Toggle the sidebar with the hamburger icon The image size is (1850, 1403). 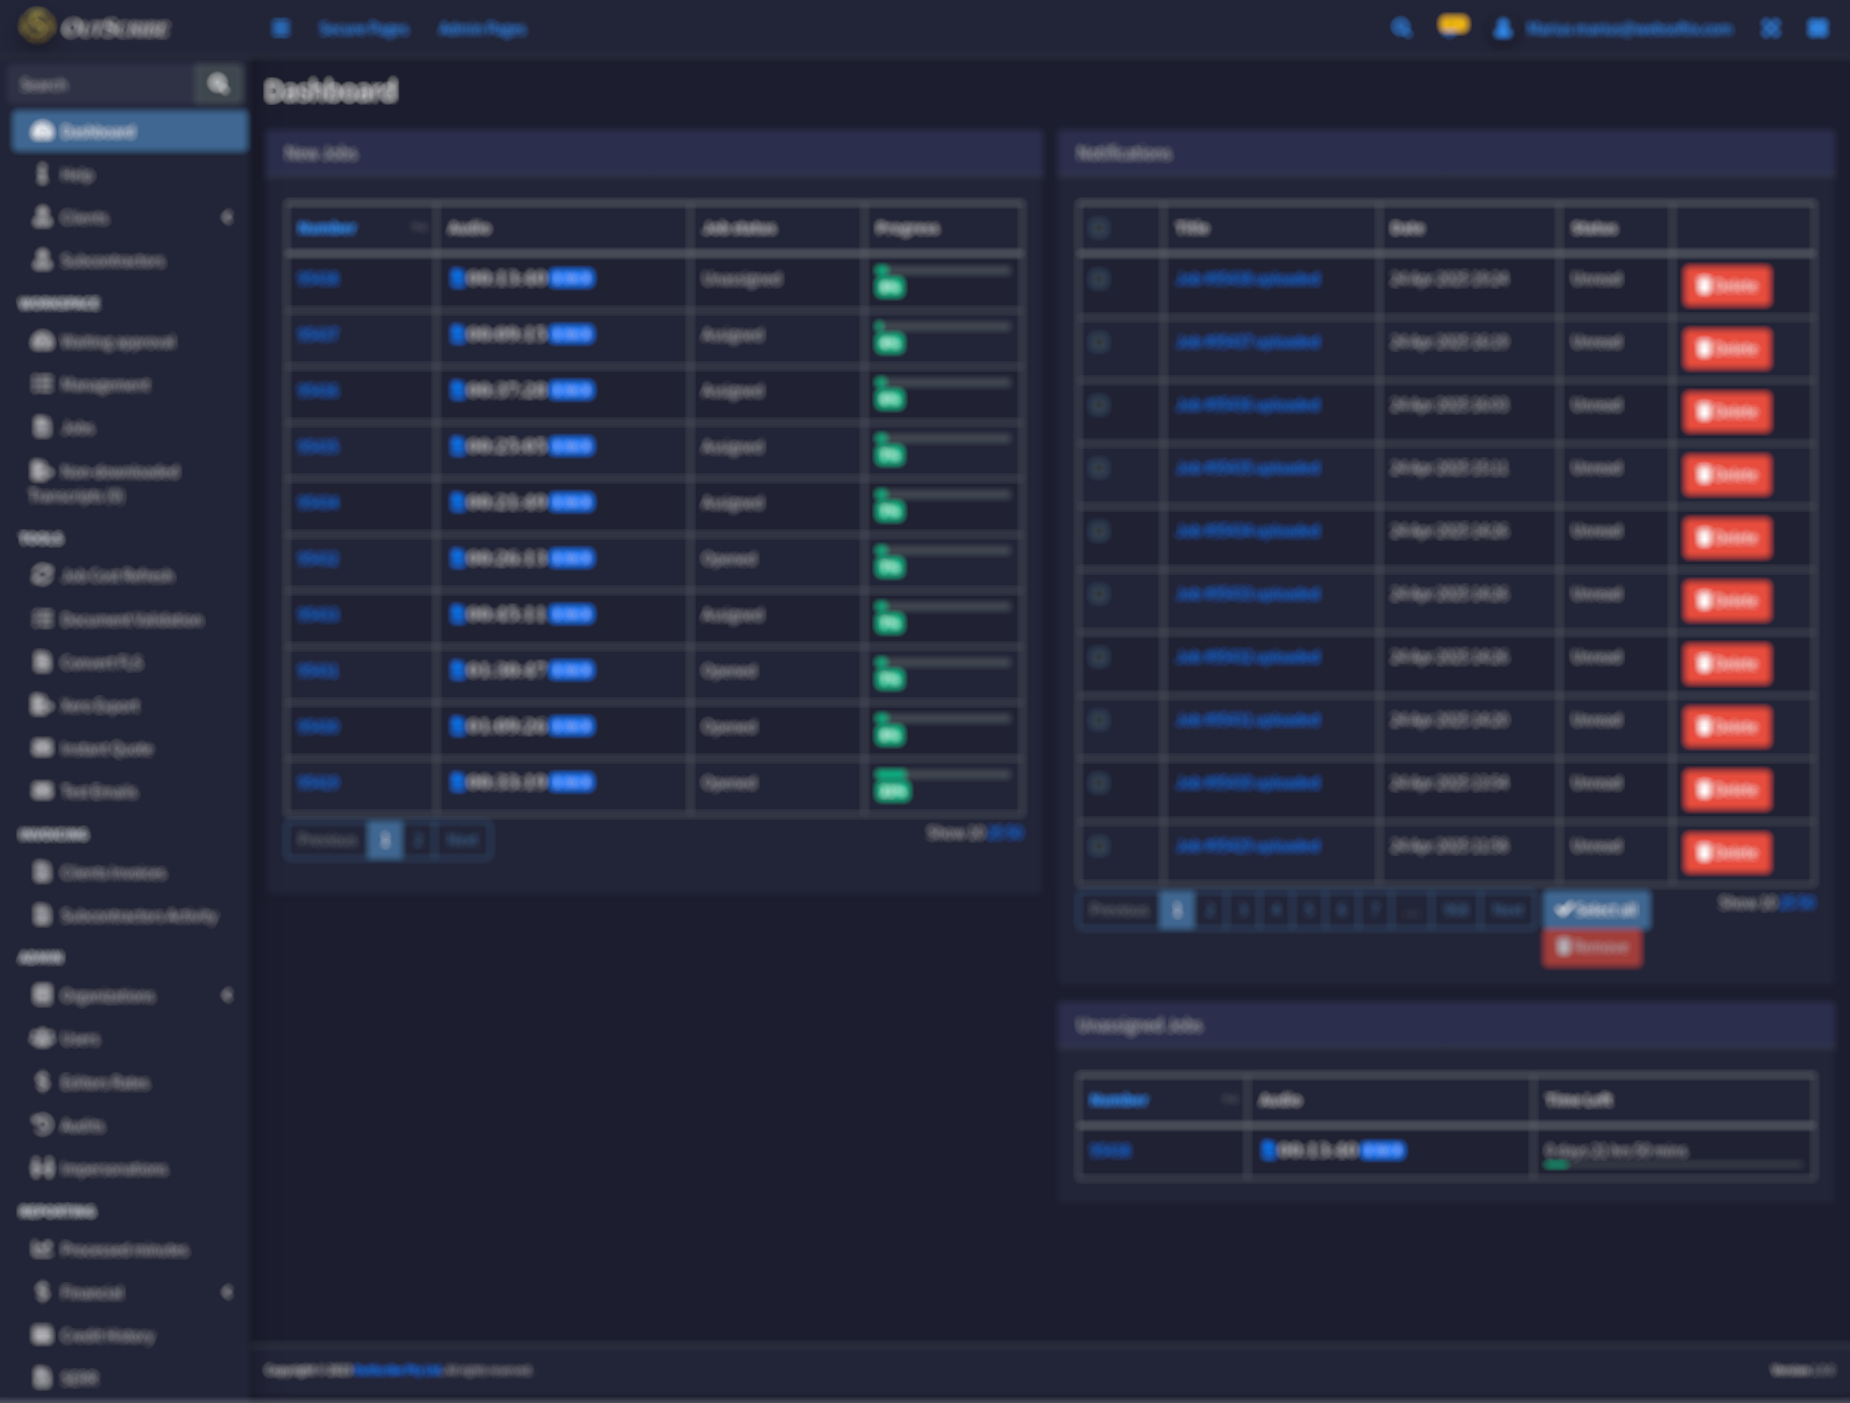[x=281, y=28]
